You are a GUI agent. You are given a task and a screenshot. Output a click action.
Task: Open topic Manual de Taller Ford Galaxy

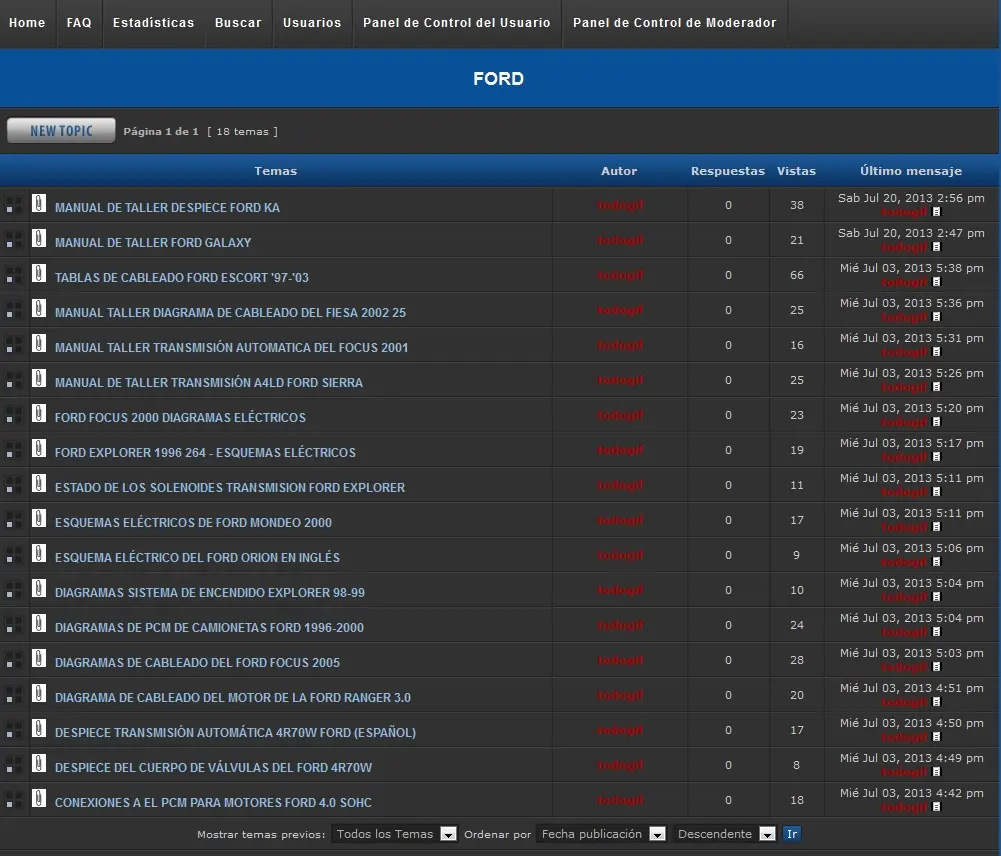tap(153, 243)
